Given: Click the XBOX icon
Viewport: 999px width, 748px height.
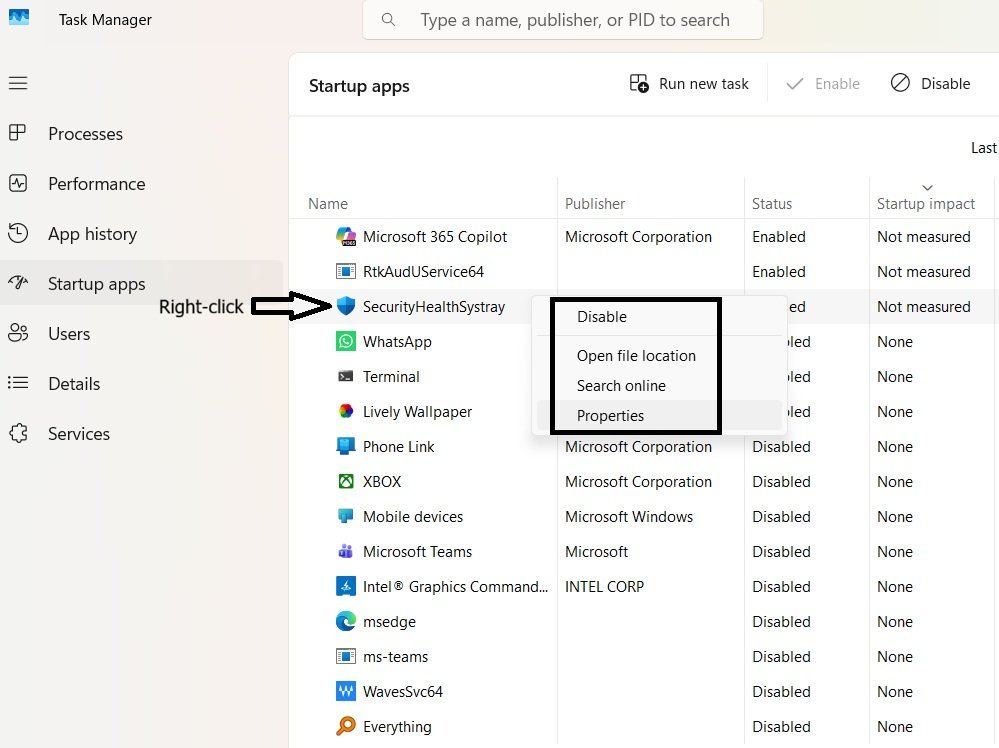Looking at the screenshot, I should point(346,481).
